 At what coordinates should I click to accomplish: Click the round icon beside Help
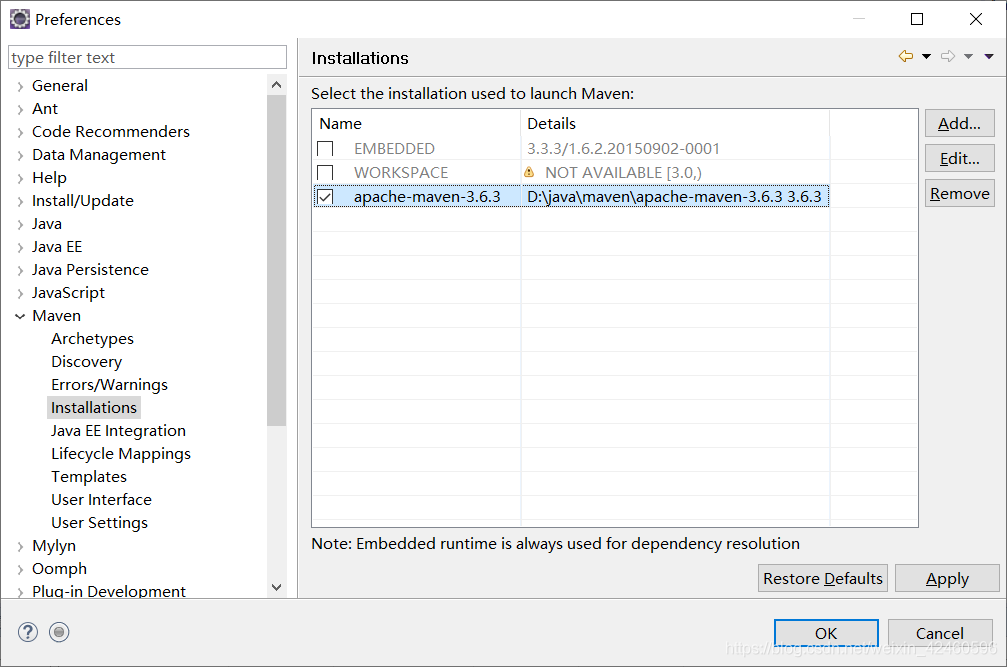click(x=59, y=632)
